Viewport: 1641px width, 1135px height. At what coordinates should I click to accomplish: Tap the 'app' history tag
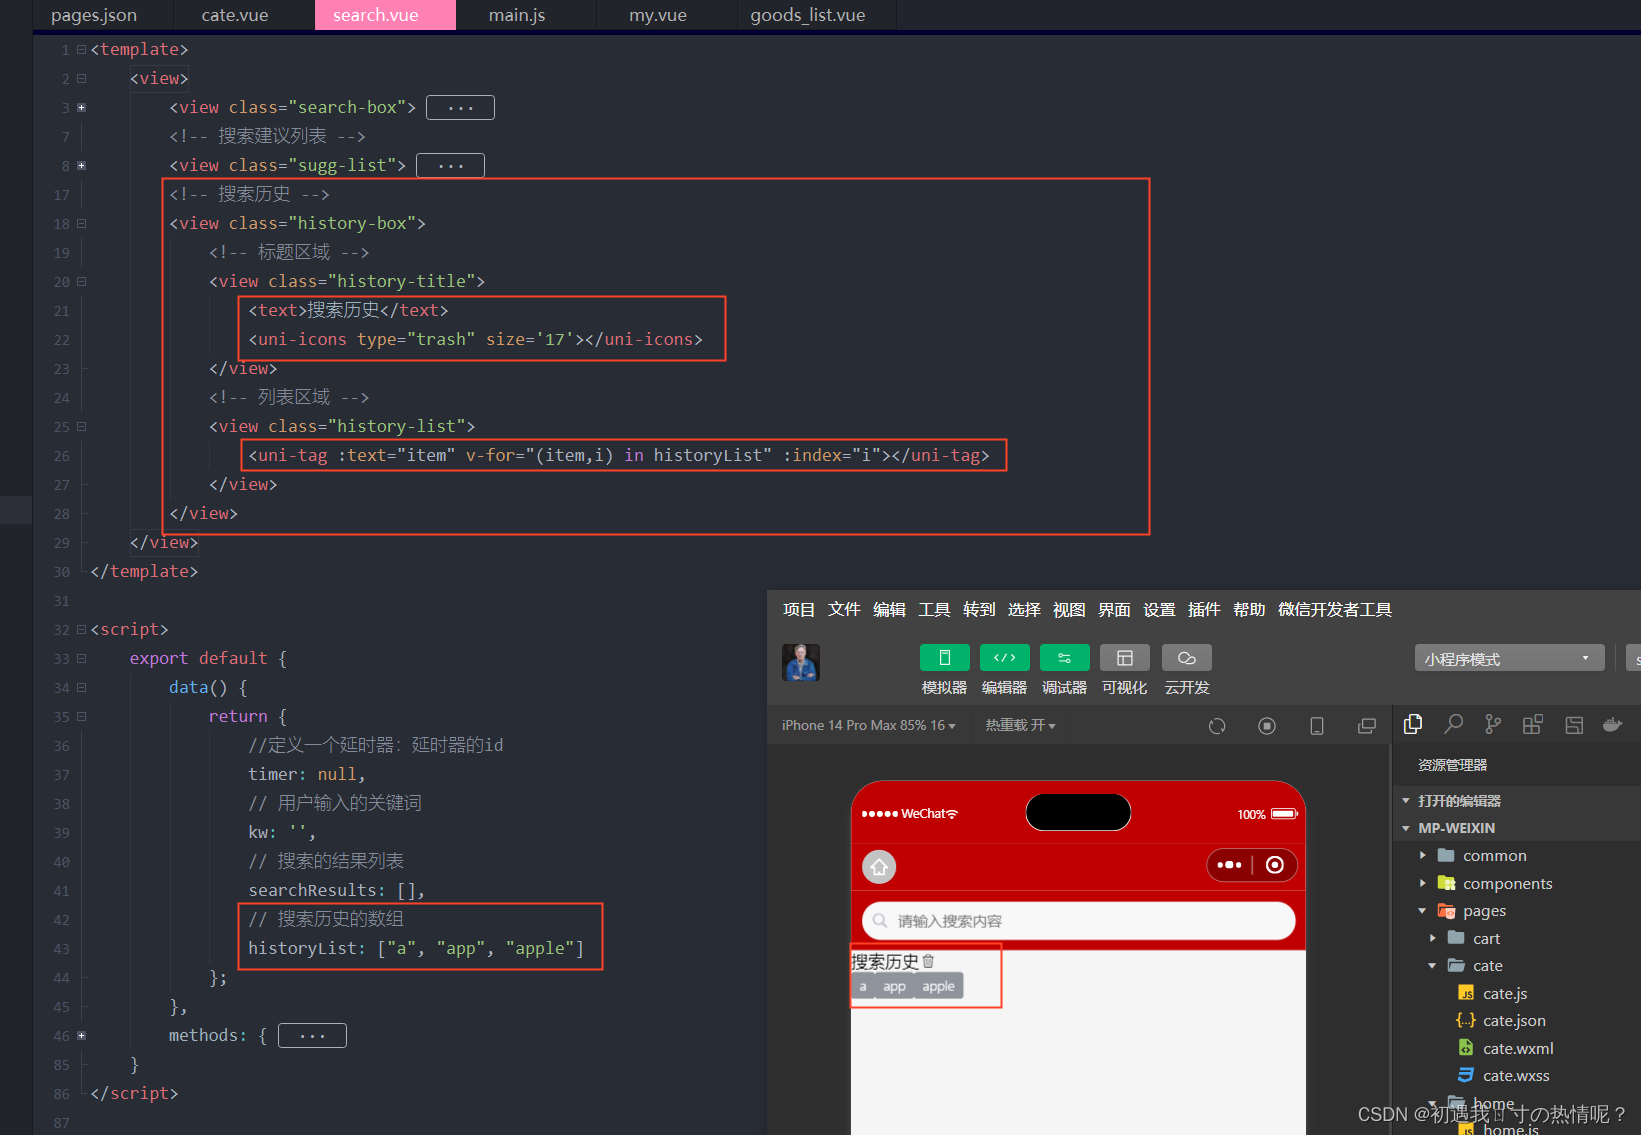tap(894, 986)
